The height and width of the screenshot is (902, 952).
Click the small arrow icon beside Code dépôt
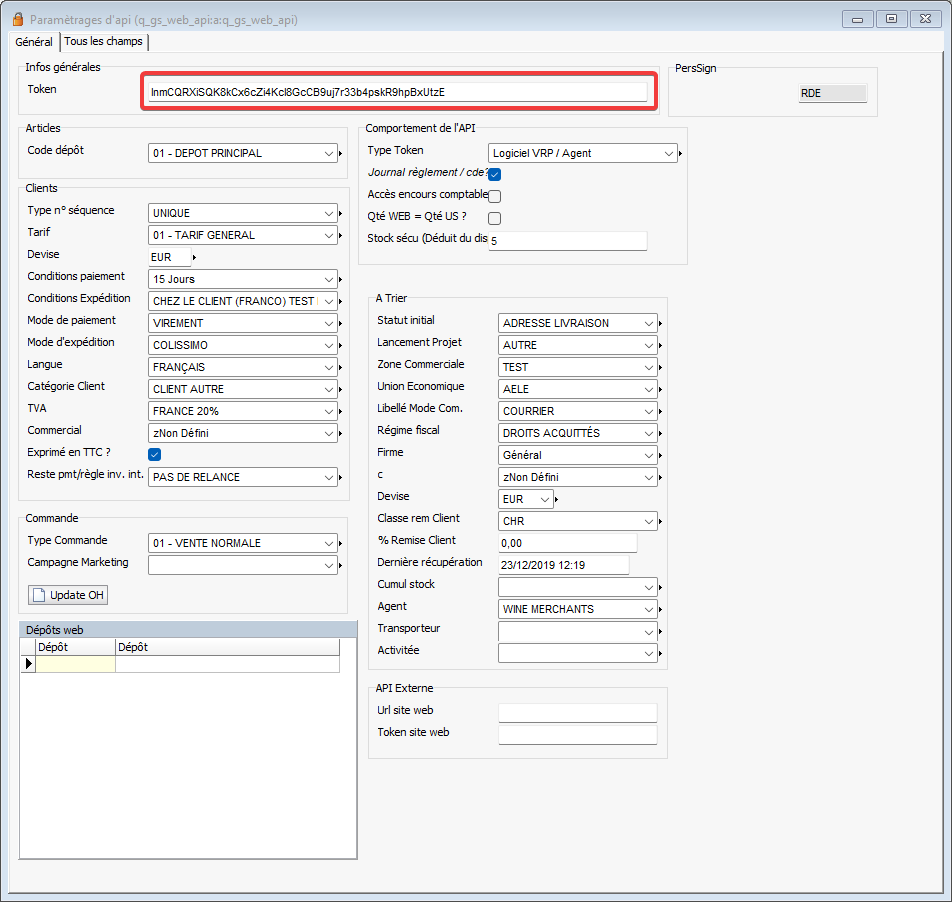click(x=341, y=154)
